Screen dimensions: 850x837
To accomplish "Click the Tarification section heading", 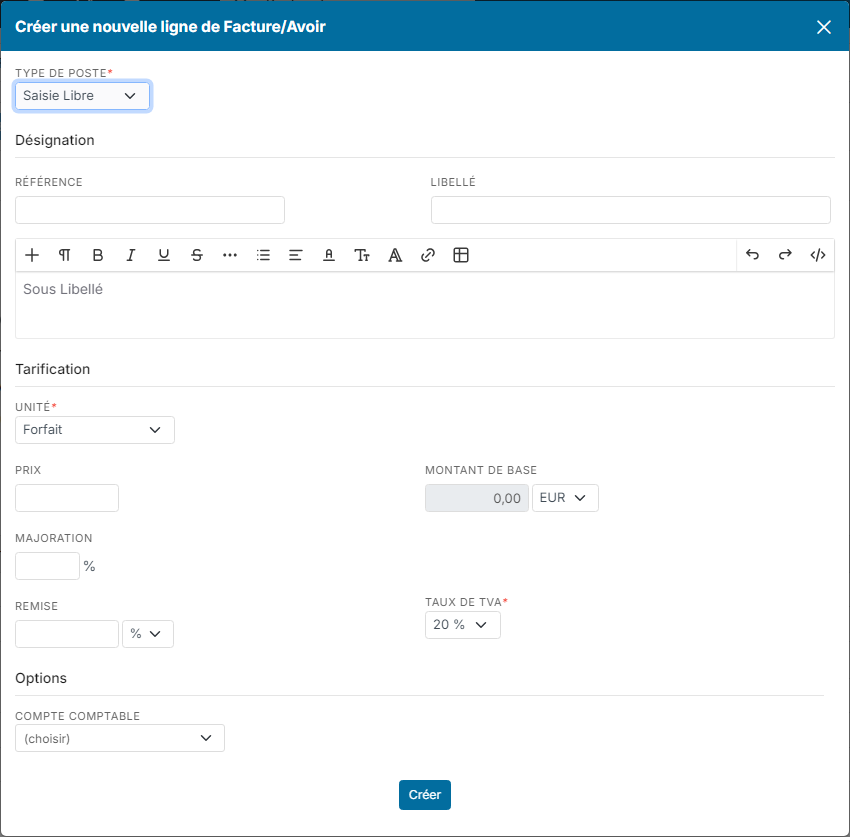I will pyautogui.click(x=53, y=369).
